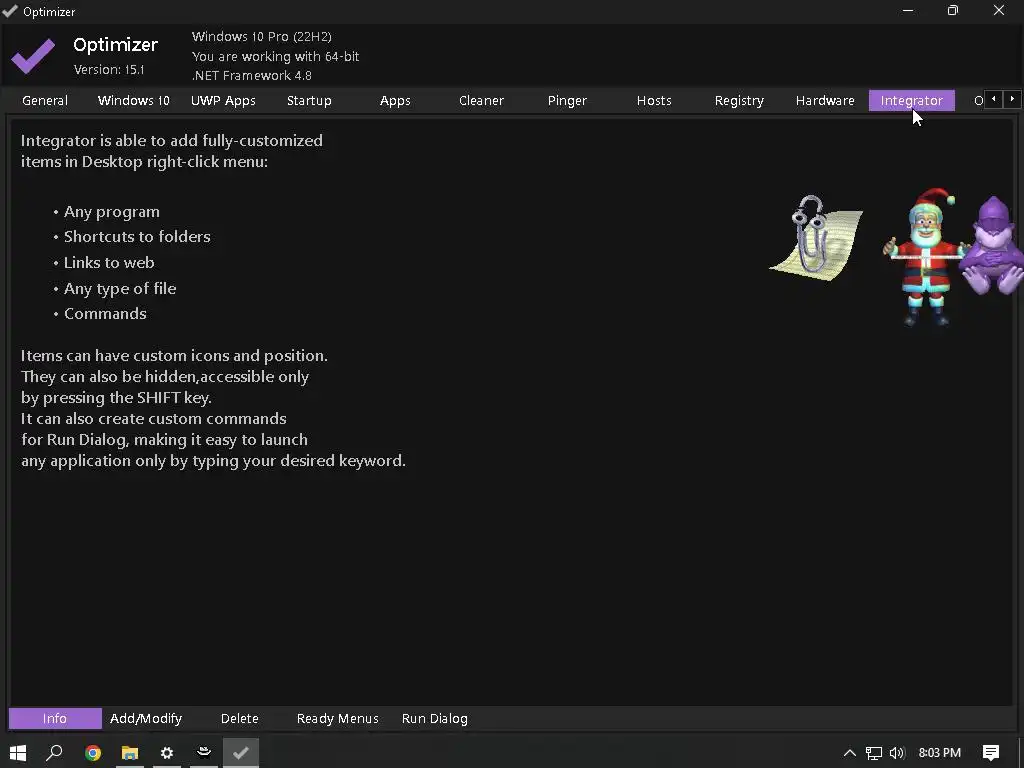Switch to the Windows 10 tab
The image size is (1024, 768).
[x=134, y=101]
